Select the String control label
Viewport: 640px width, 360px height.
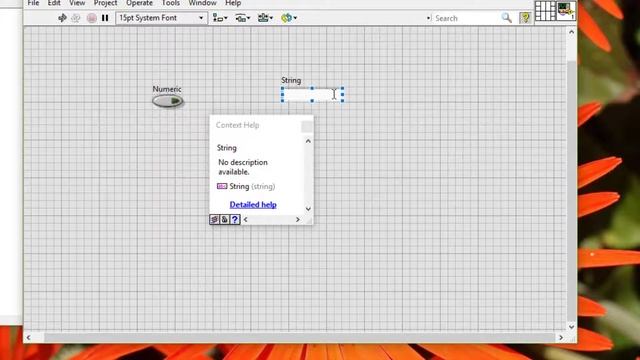click(291, 80)
